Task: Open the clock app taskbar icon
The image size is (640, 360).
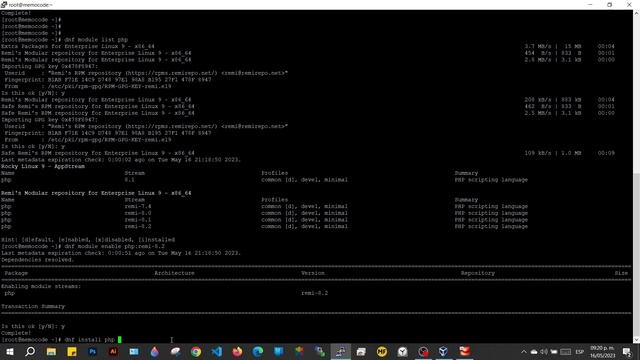Action: pyautogui.click(x=402, y=351)
